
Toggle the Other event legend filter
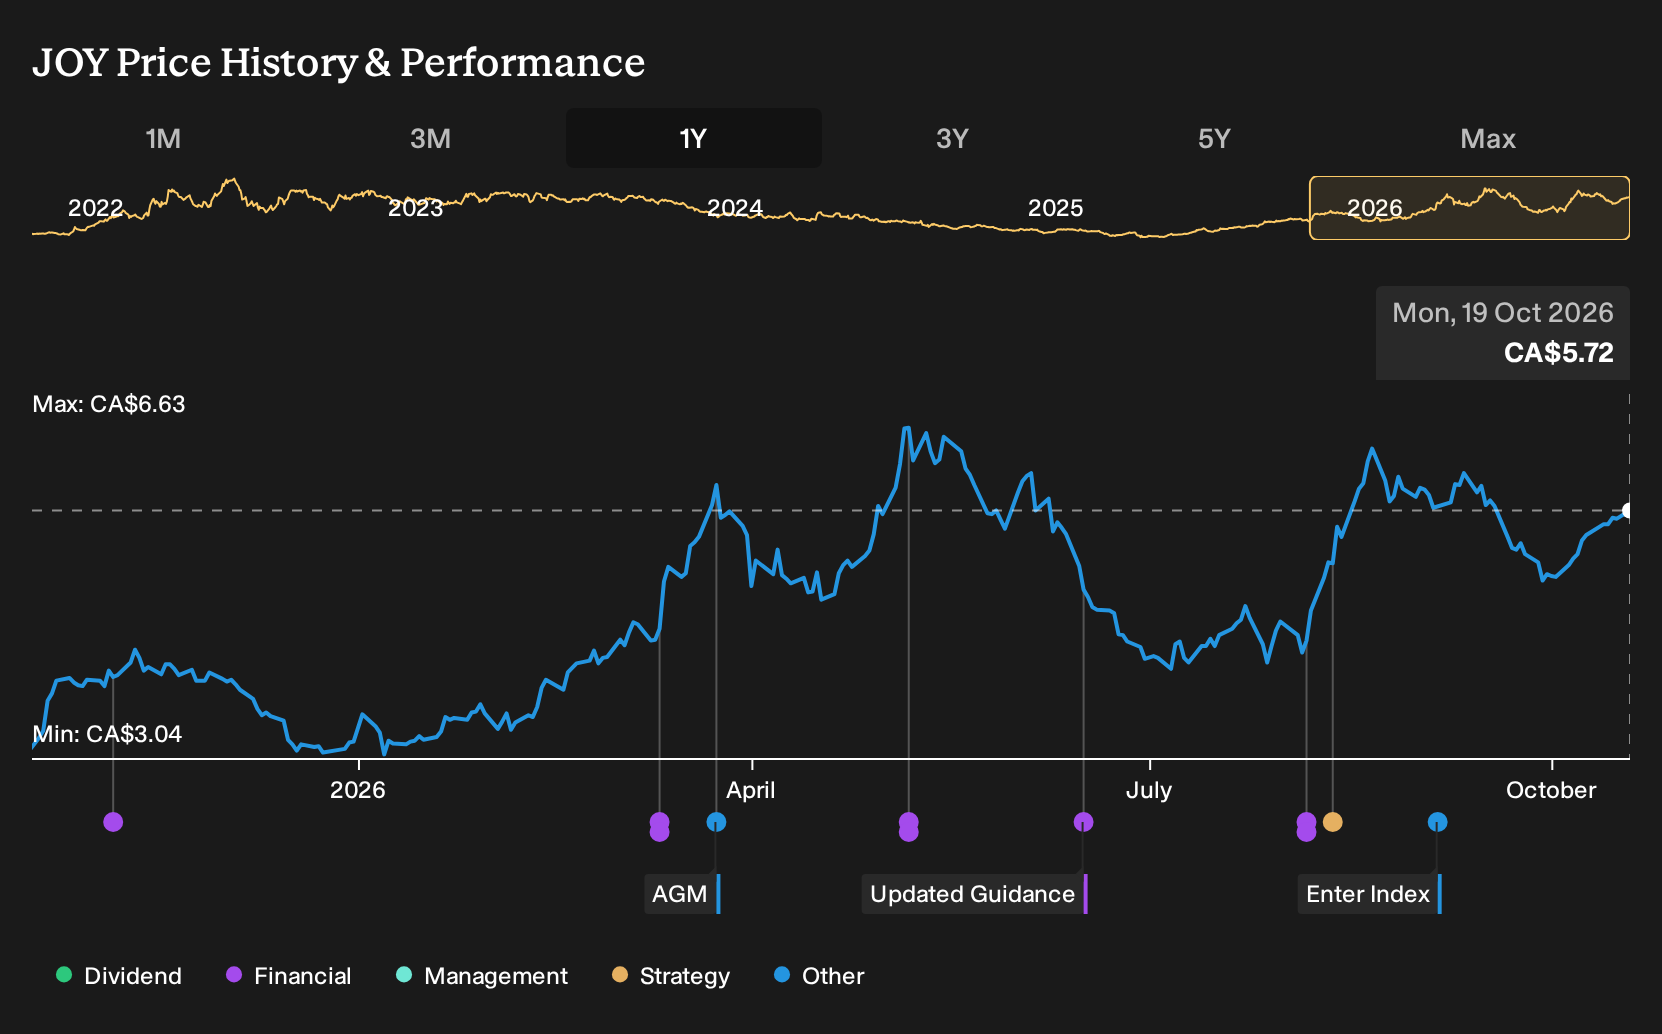click(819, 976)
